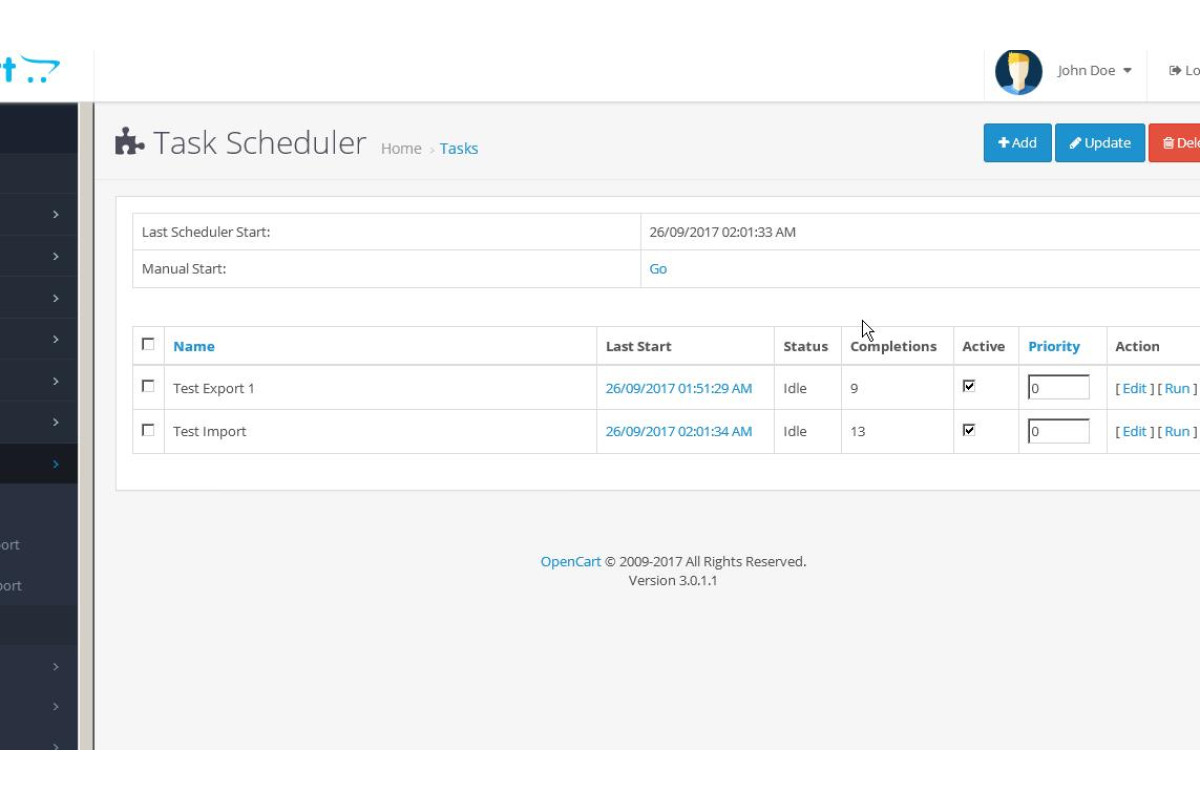Disable the Active checkbox for Test Export 1
This screenshot has height=800, width=1200.
point(968,386)
